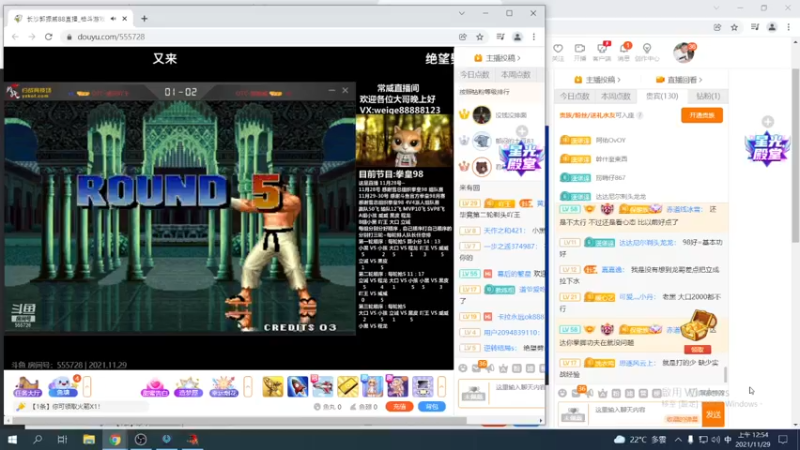Image resolution: width=800 pixels, height=450 pixels.
Task: Switch to 今日点数 tab in back window
Action: coord(574,96)
